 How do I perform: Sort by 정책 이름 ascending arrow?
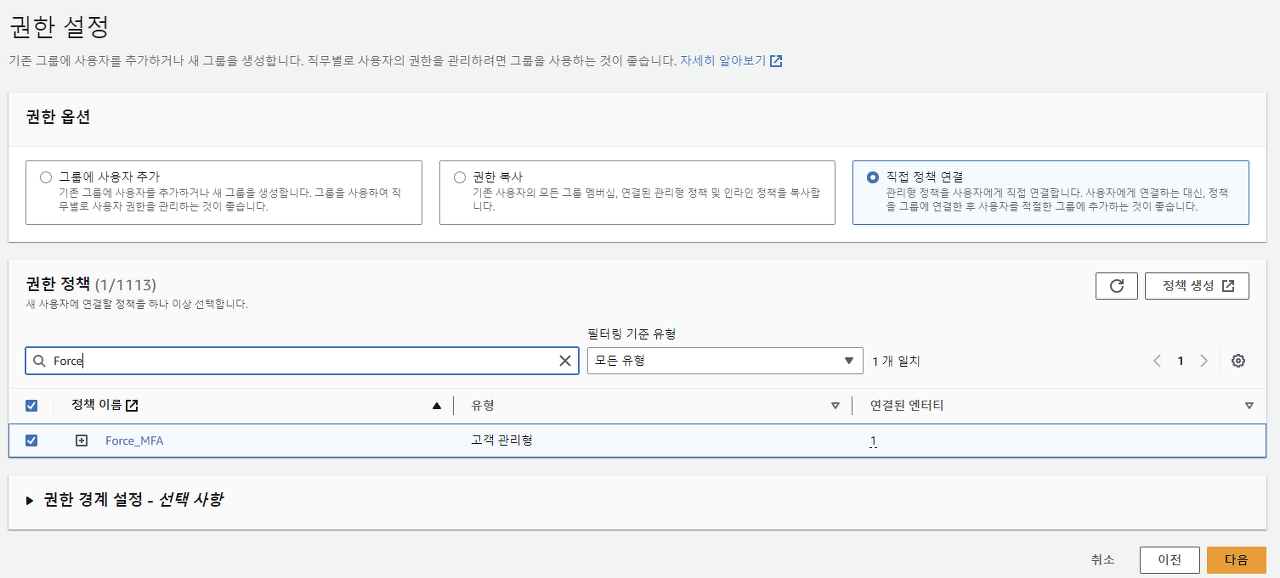point(436,406)
